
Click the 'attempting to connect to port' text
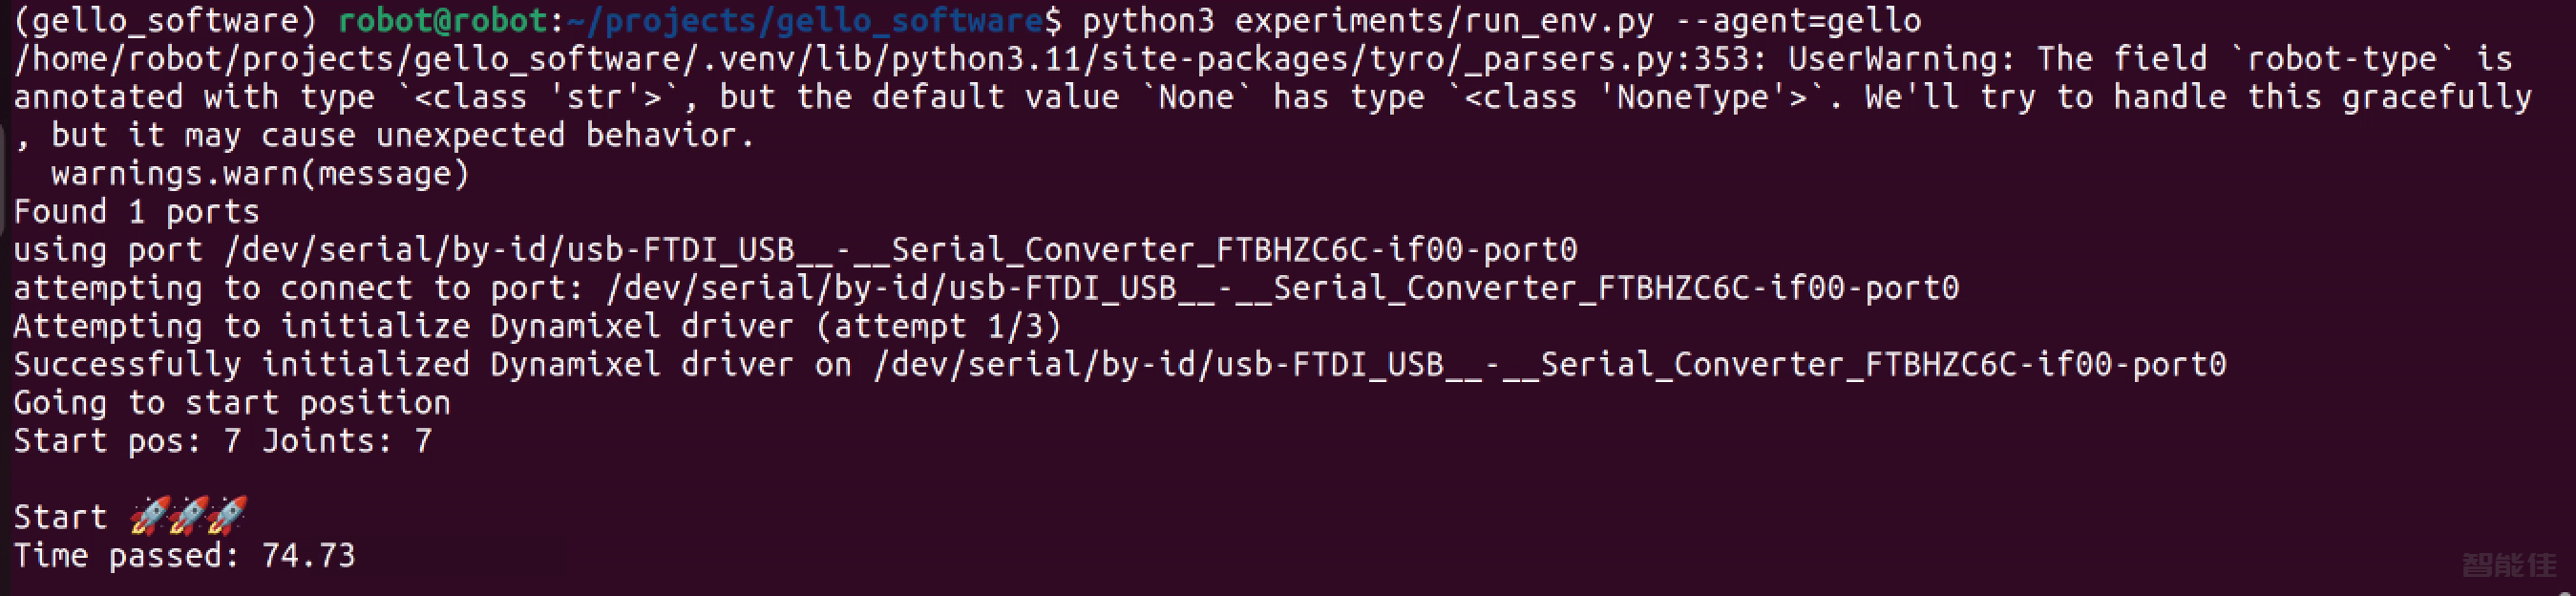[x=298, y=288]
